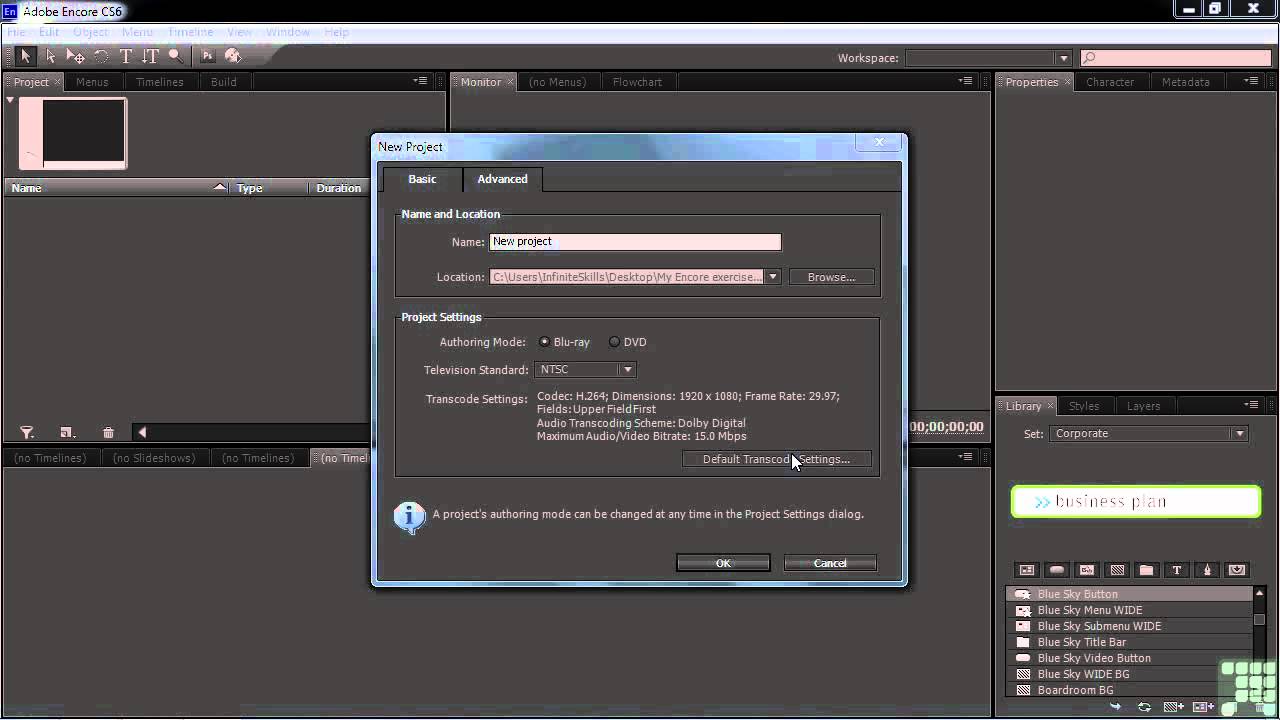Click the OK button
This screenshot has height=720, width=1280.
point(723,563)
